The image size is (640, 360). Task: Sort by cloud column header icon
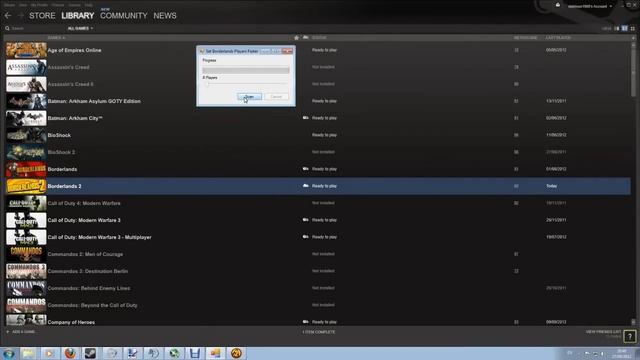click(x=305, y=38)
